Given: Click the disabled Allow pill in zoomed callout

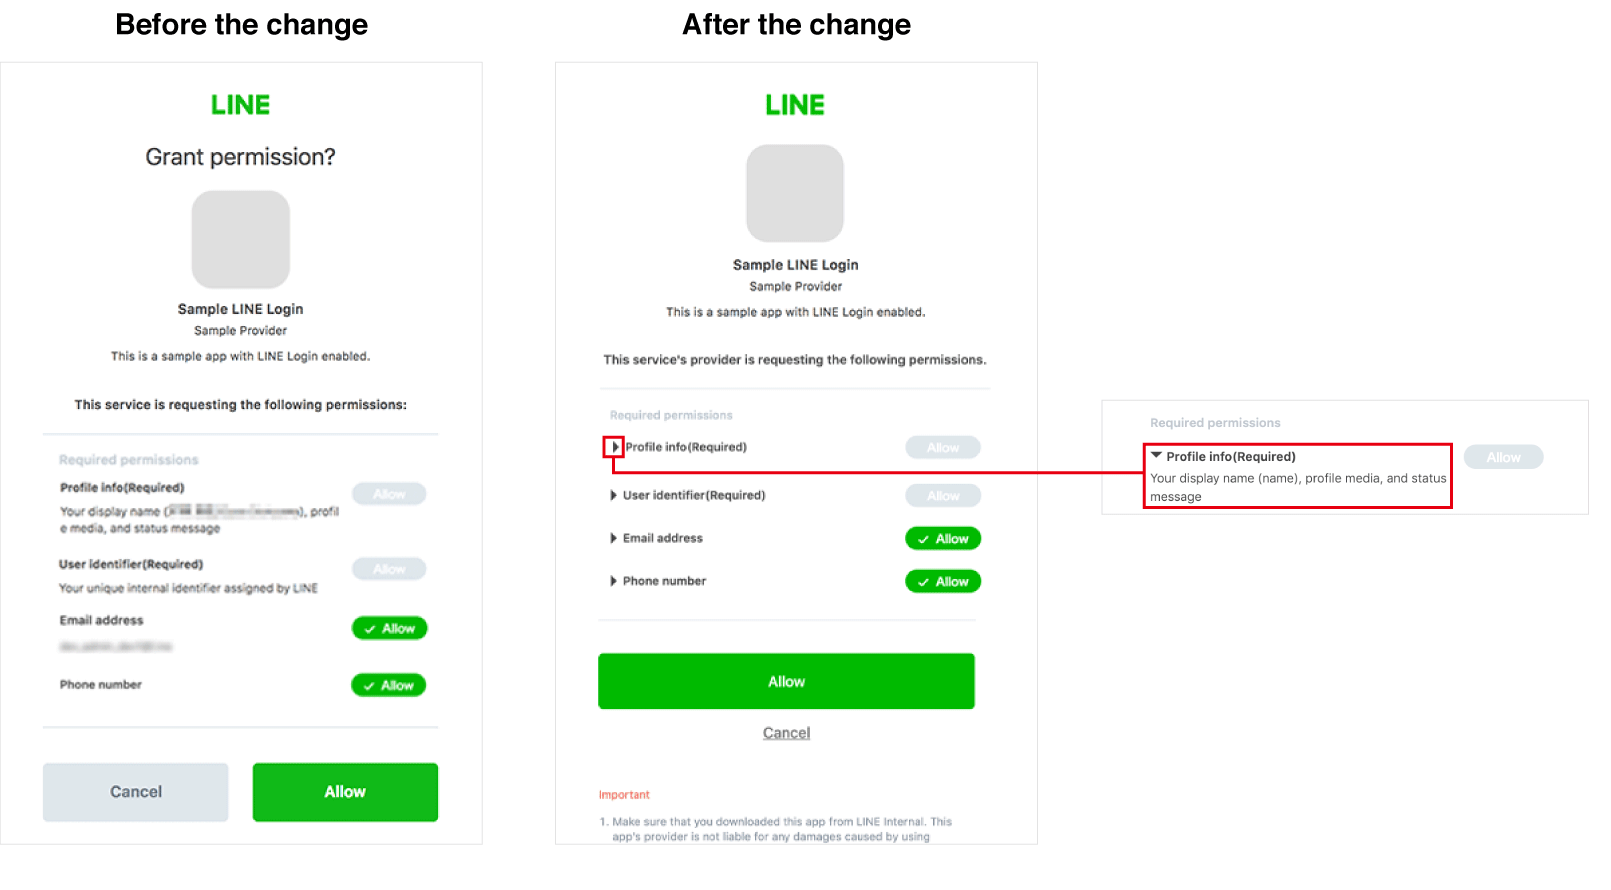Looking at the screenshot, I should tap(1503, 457).
